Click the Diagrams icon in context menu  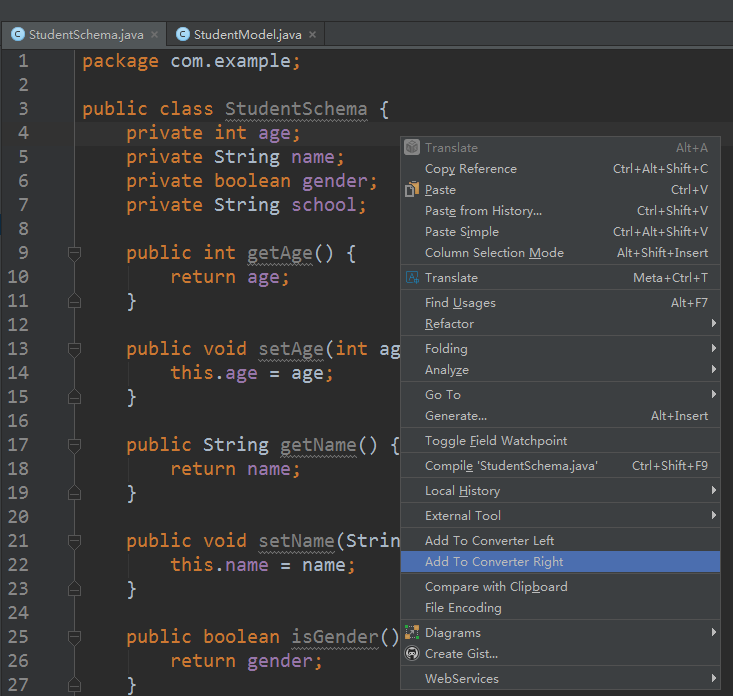tap(412, 632)
